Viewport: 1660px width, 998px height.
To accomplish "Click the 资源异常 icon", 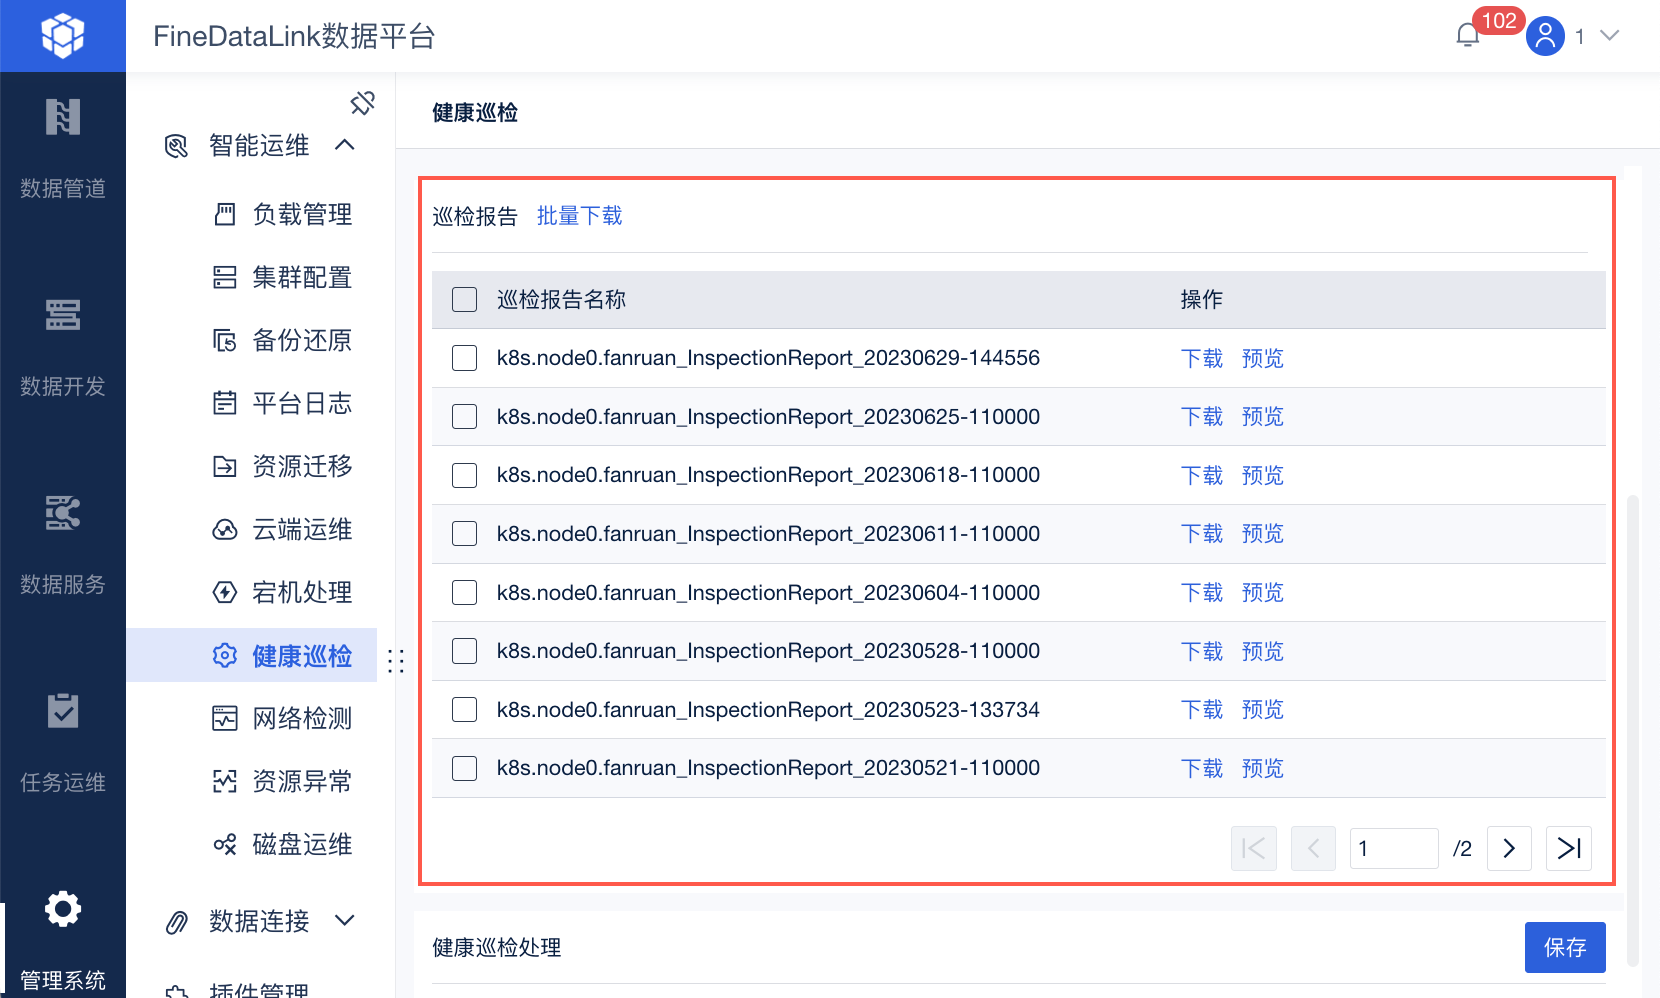I will pyautogui.click(x=225, y=781).
